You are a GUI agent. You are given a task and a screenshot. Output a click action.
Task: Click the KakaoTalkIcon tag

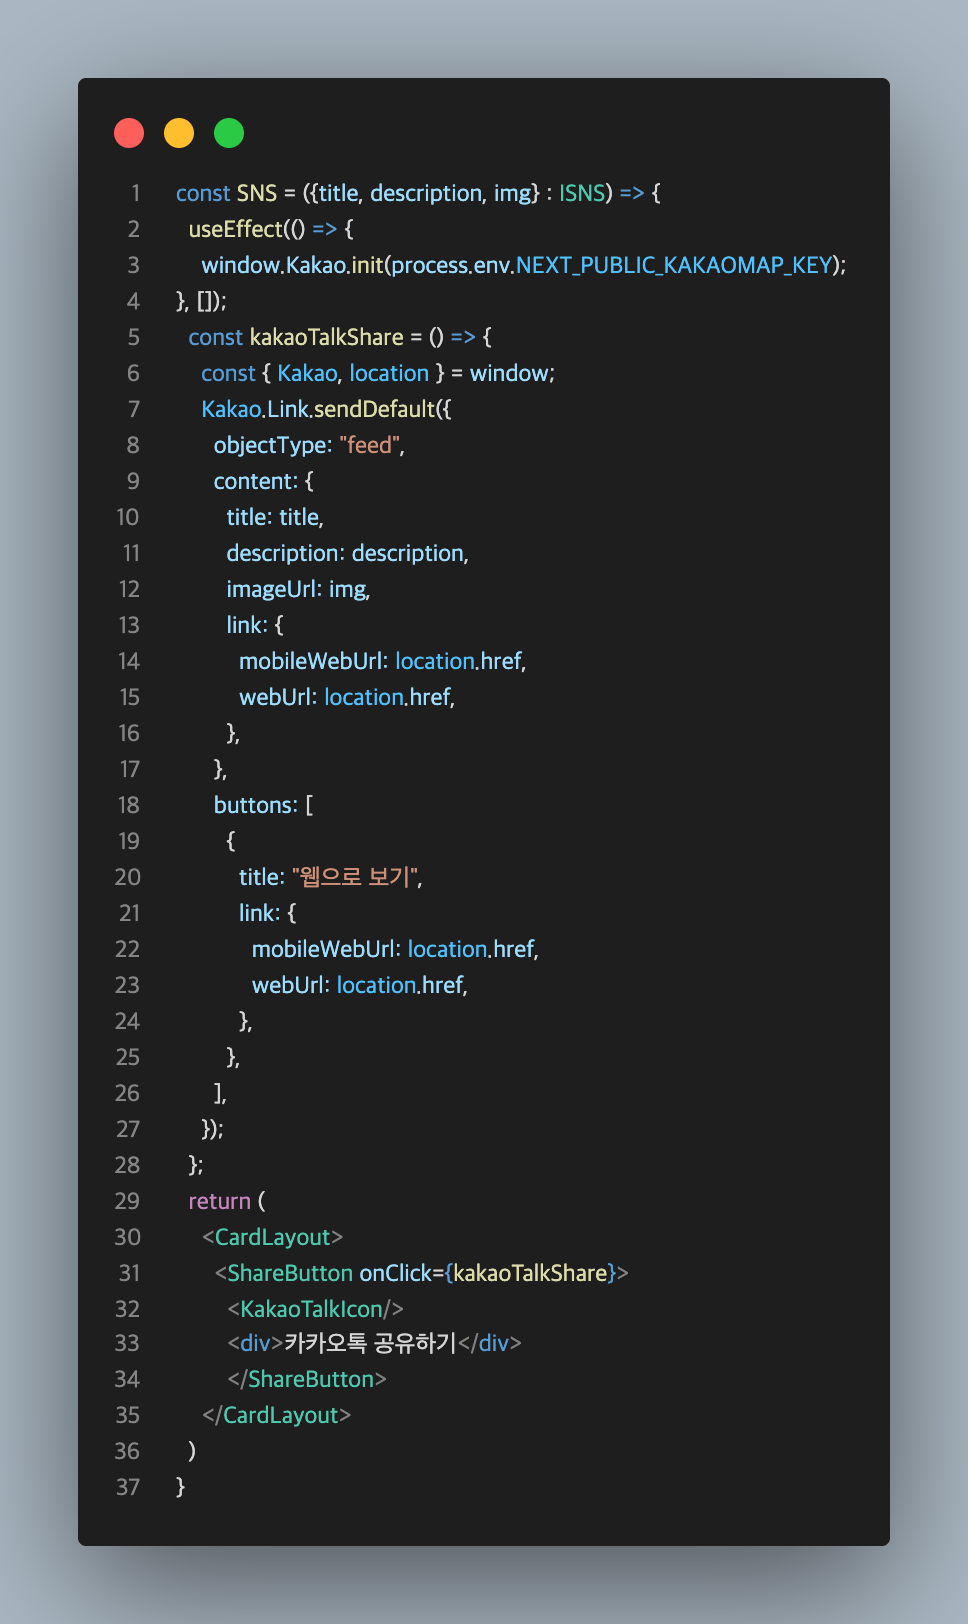[315, 1309]
